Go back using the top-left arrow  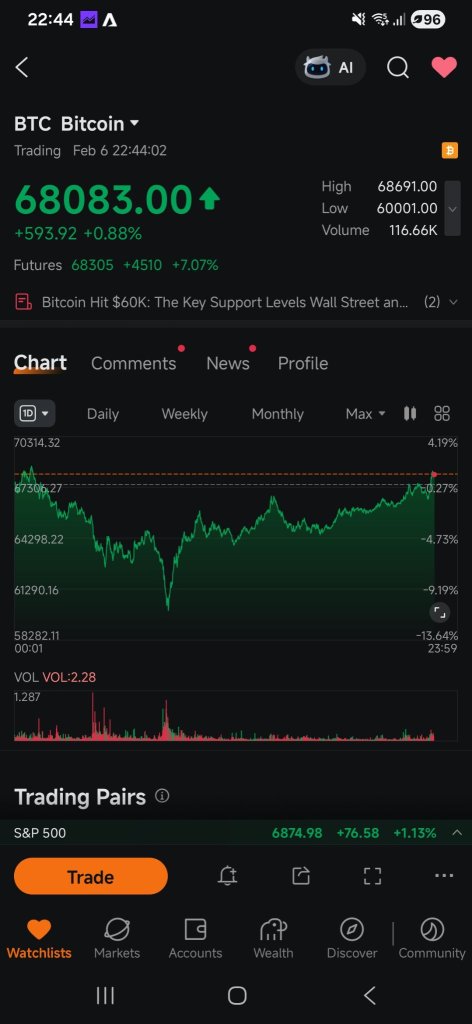pos(22,67)
